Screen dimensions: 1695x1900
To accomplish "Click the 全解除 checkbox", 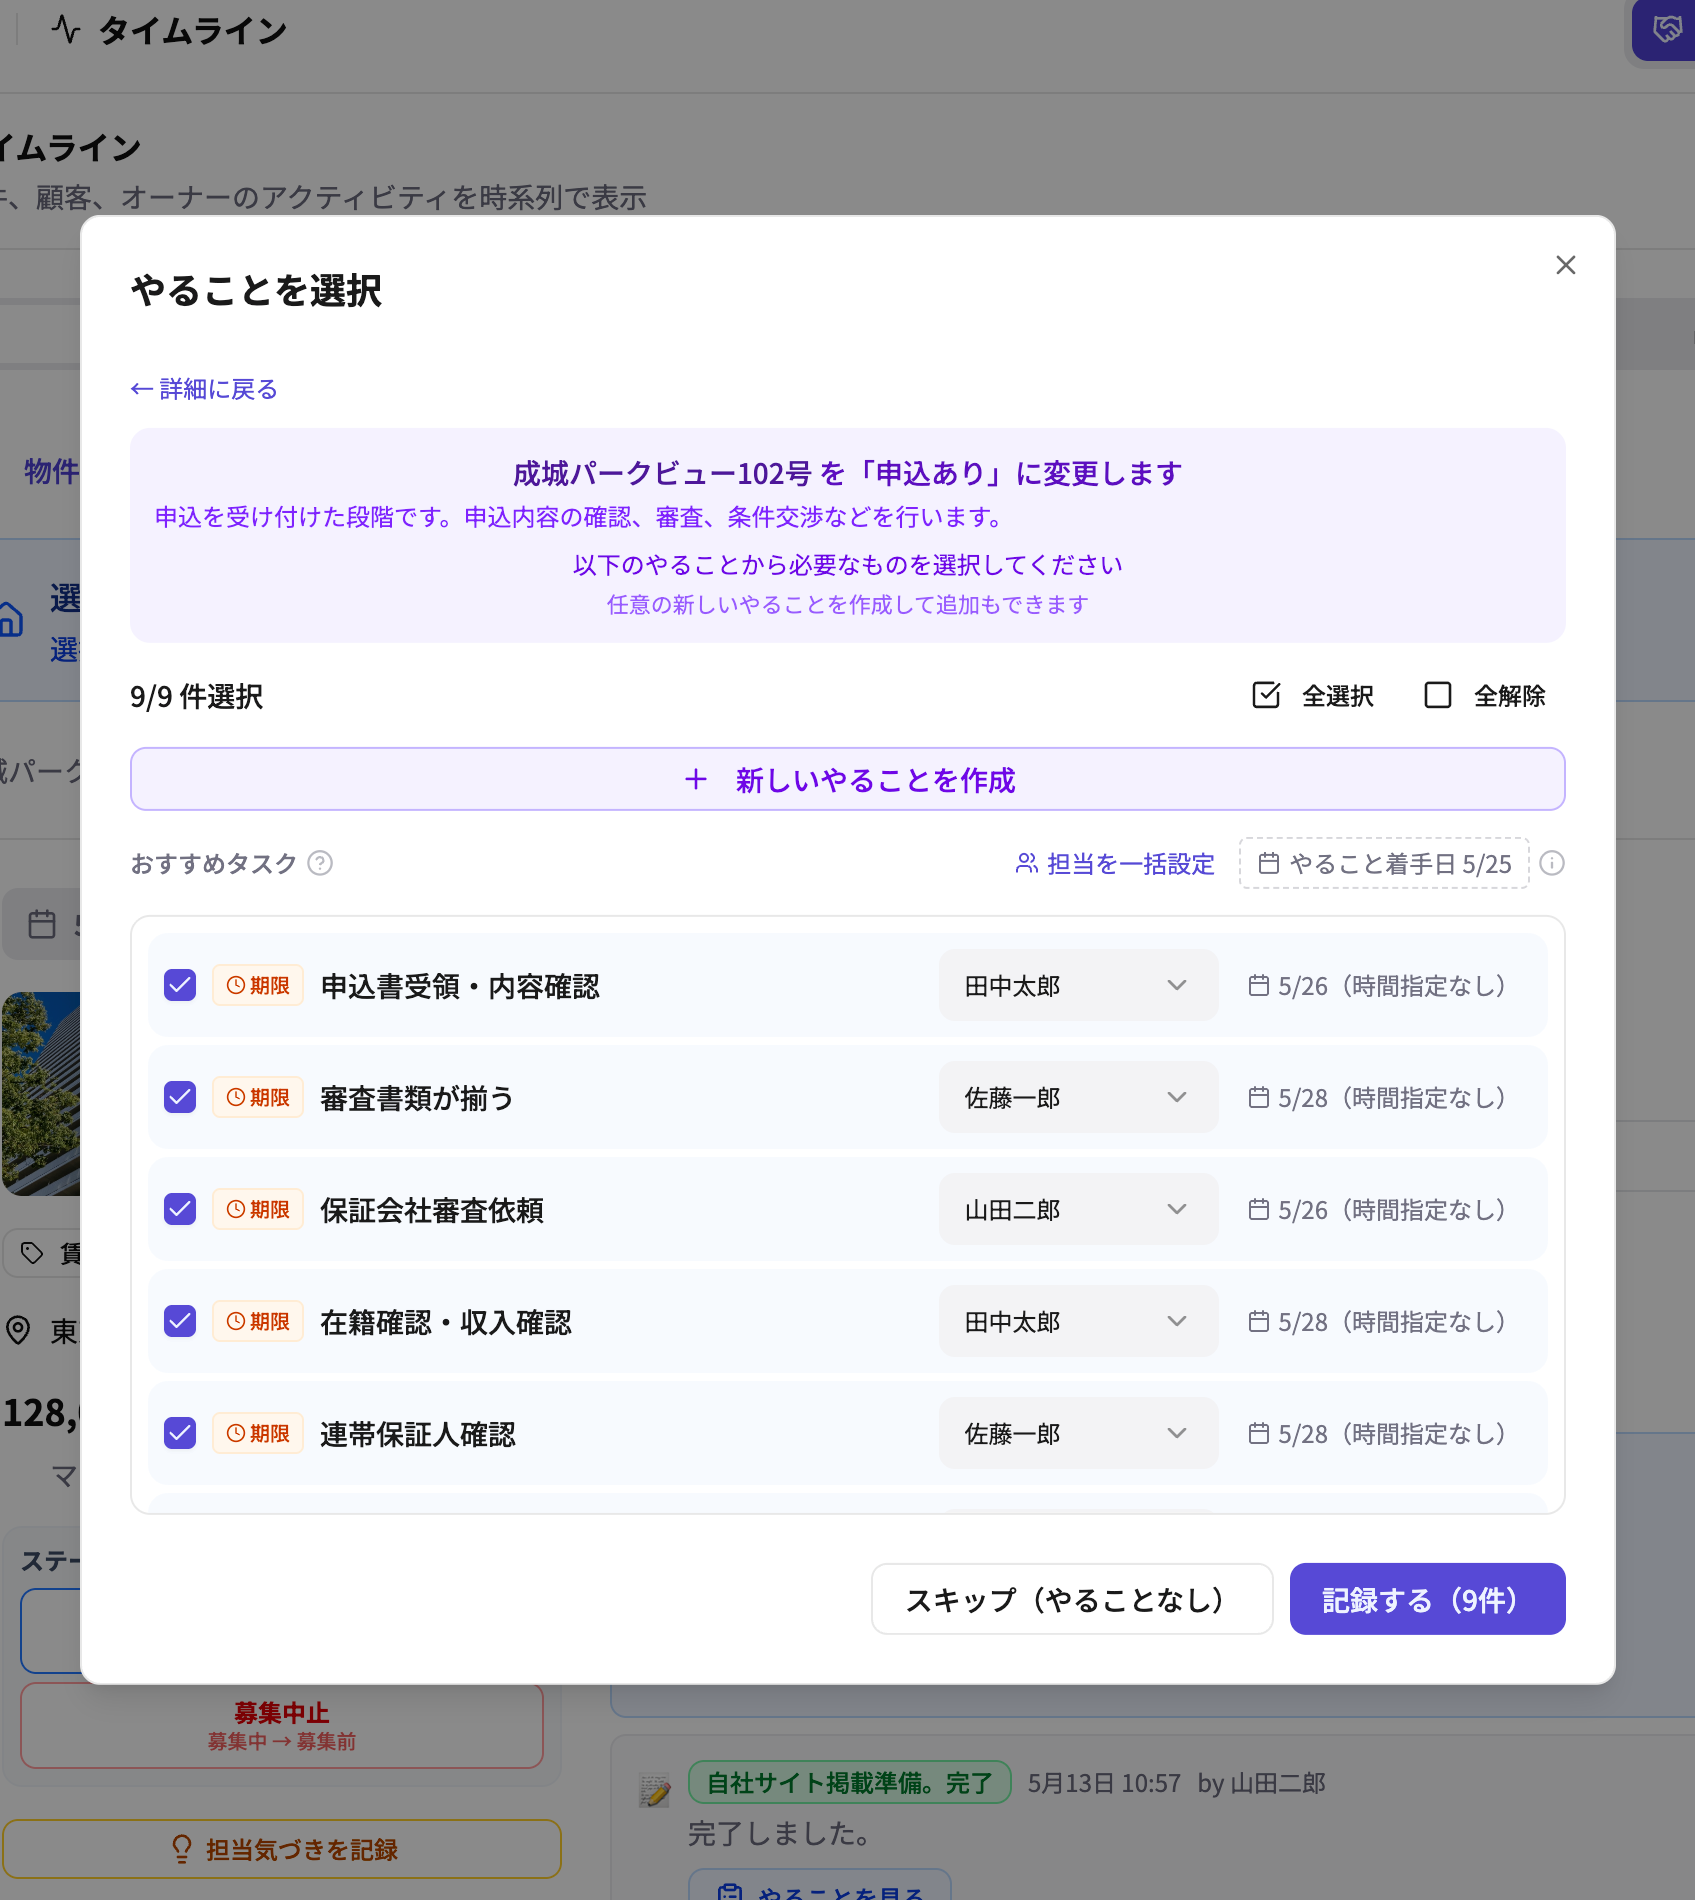I will click(1438, 695).
